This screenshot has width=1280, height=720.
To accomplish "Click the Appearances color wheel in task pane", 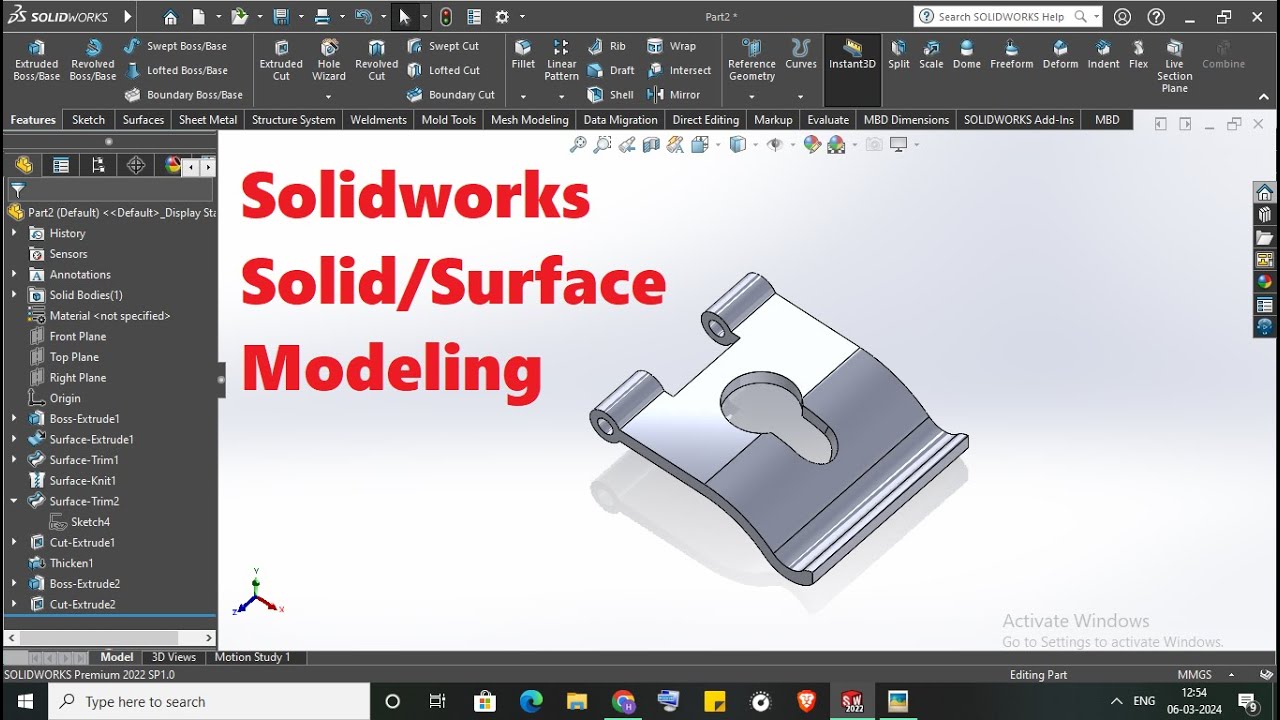I will coord(1265,282).
